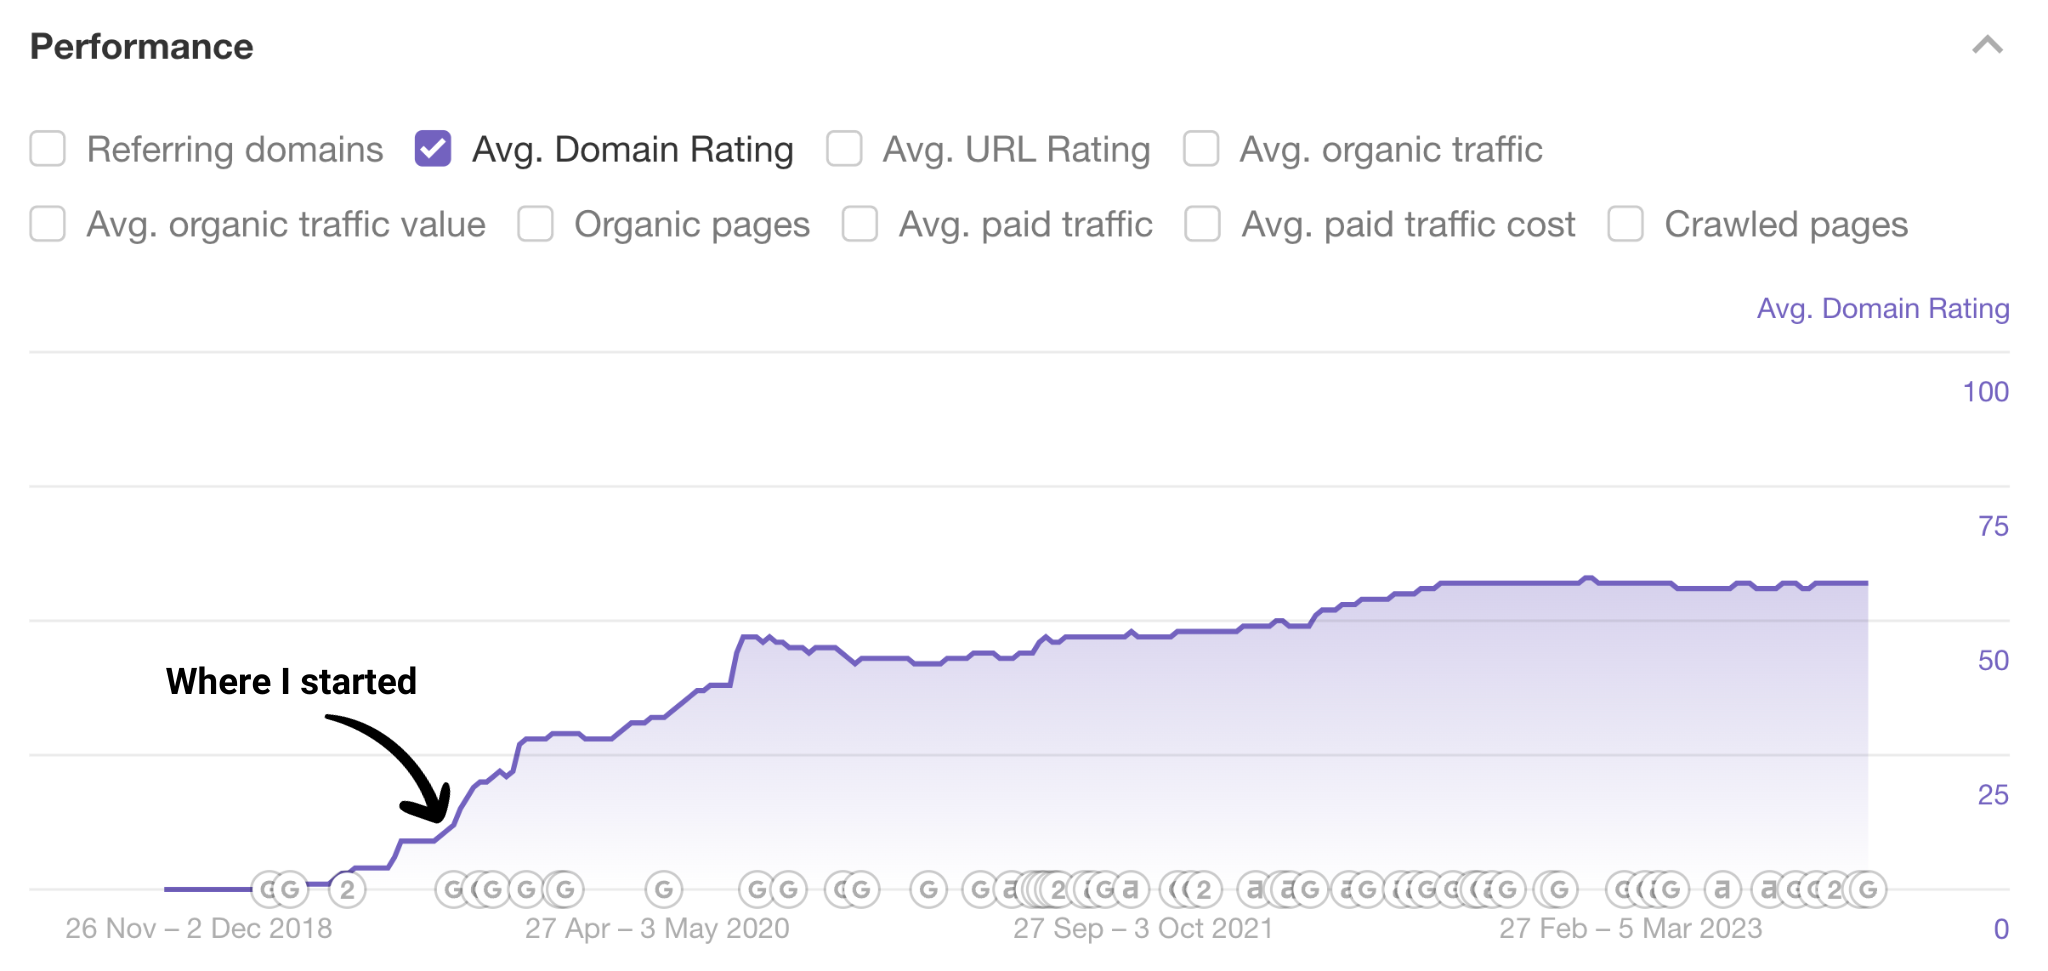The width and height of the screenshot is (2048, 971).
Task: Click the 'Where I started' annotation text
Action: [x=291, y=681]
